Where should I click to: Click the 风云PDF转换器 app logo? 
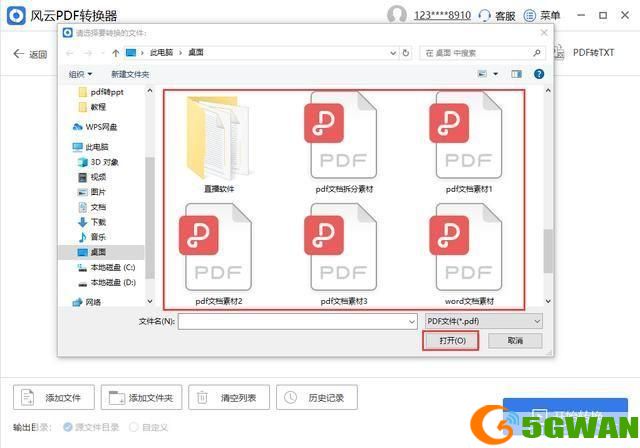click(x=16, y=16)
